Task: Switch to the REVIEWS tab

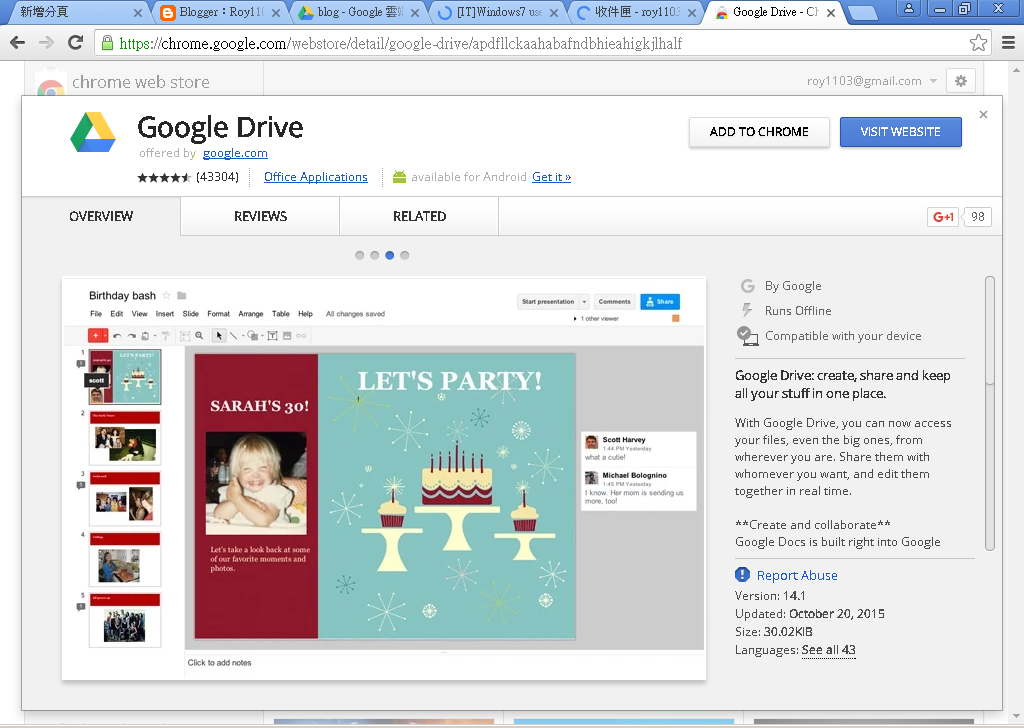Action: pos(260,216)
